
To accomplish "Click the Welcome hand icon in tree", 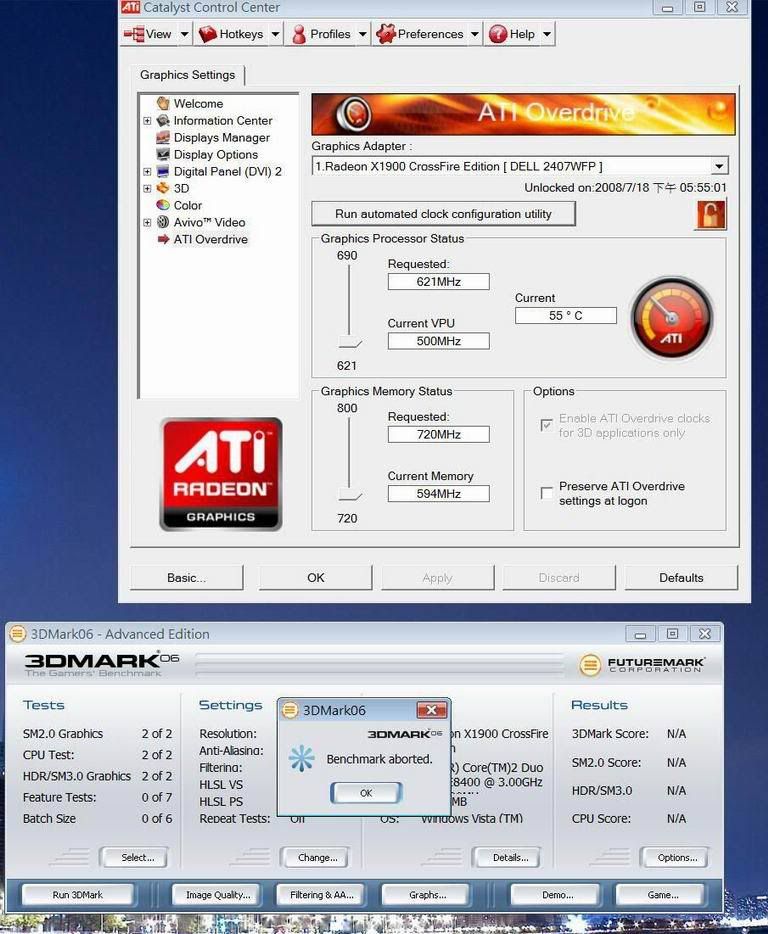I will pos(162,103).
